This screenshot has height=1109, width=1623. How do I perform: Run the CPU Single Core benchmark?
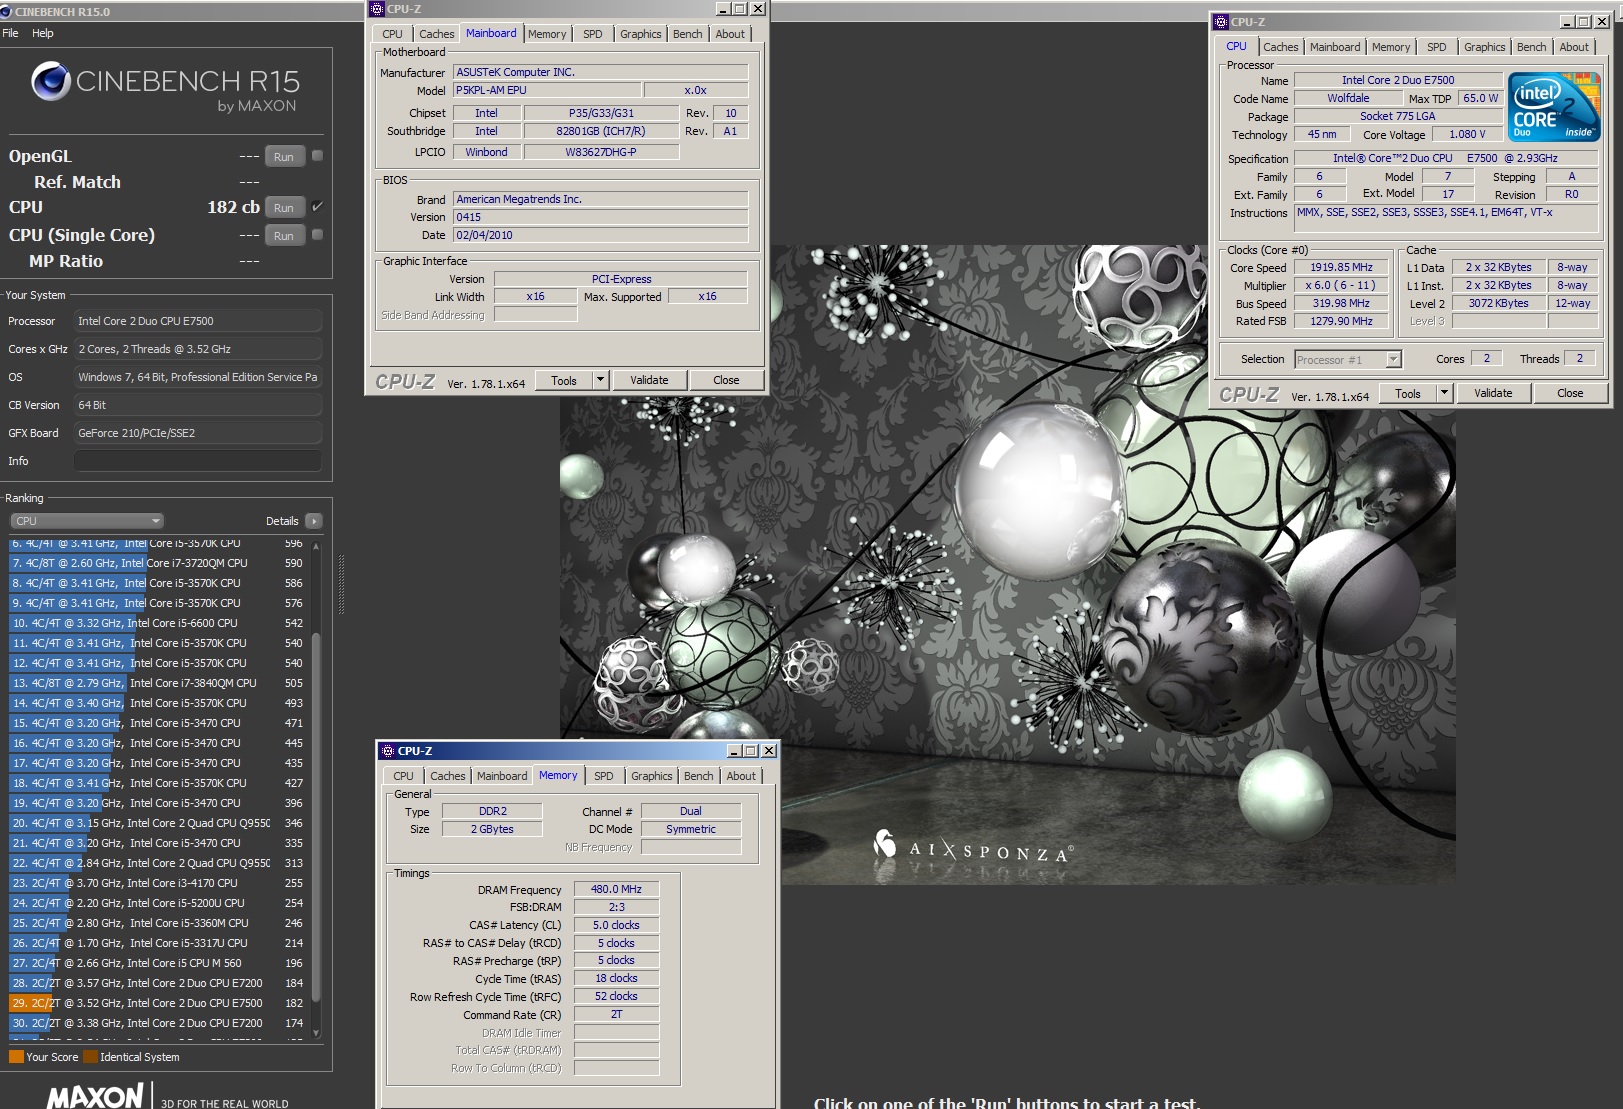point(284,236)
